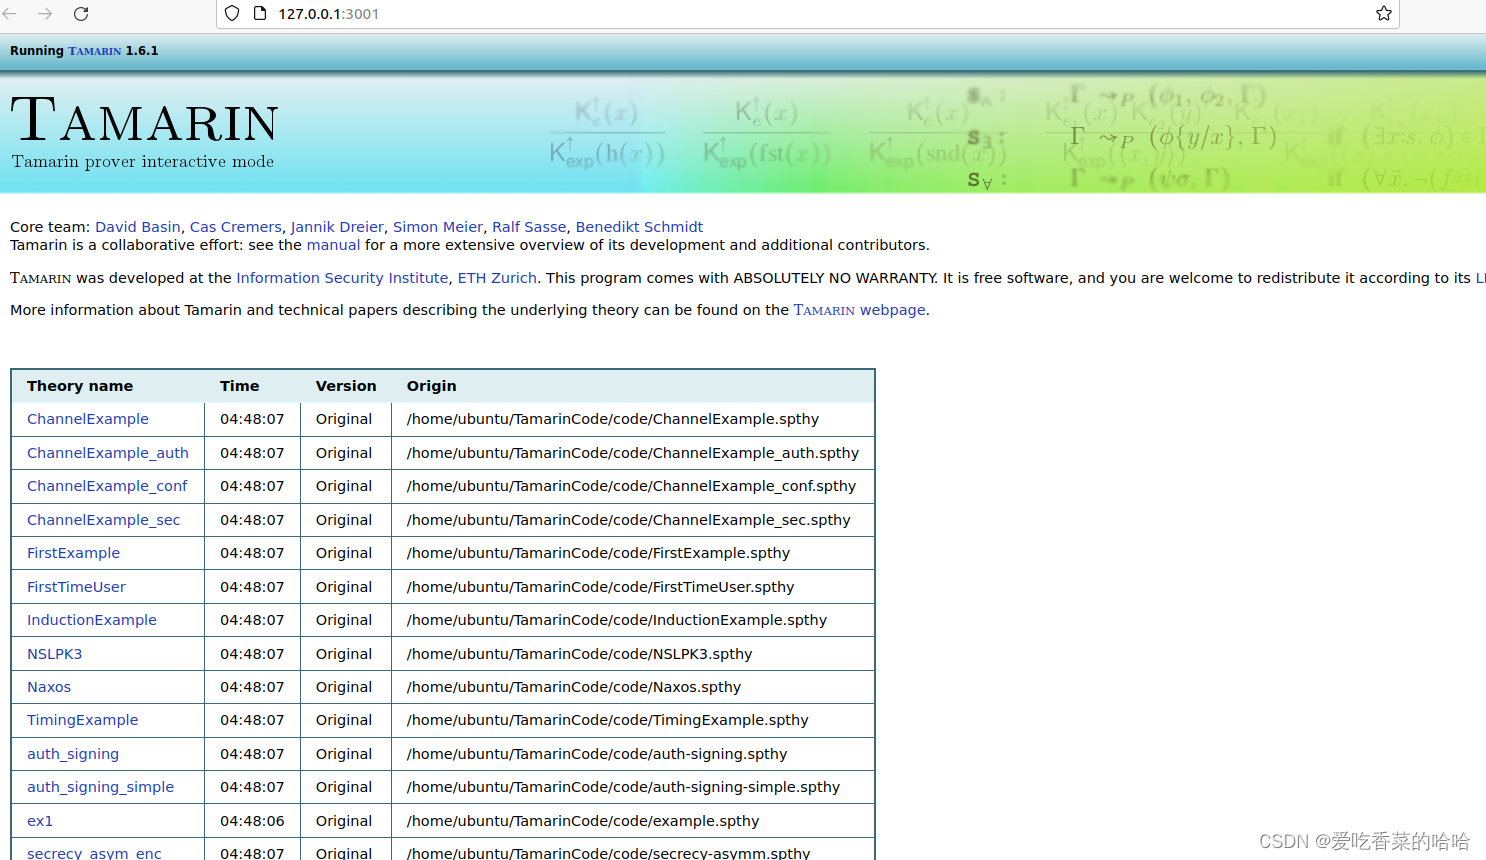Screen dimensions: 1486x860
Task: Click the browser forward arrow
Action: (45, 14)
